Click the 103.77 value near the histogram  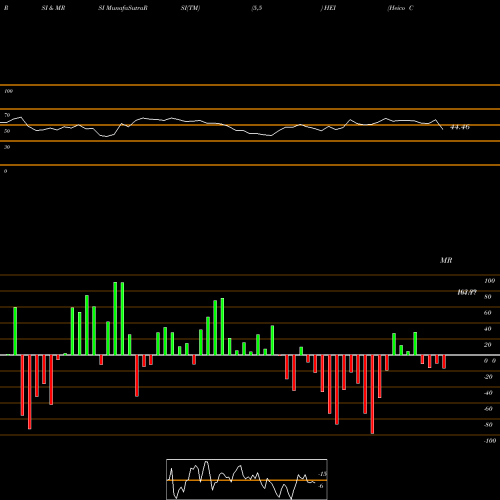[x=467, y=292]
